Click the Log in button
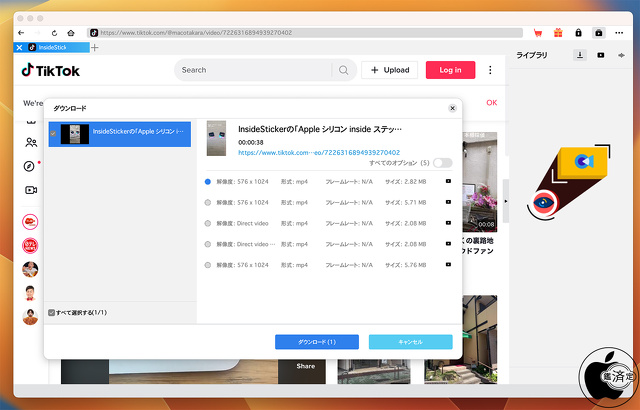640x410 pixels. (x=450, y=70)
